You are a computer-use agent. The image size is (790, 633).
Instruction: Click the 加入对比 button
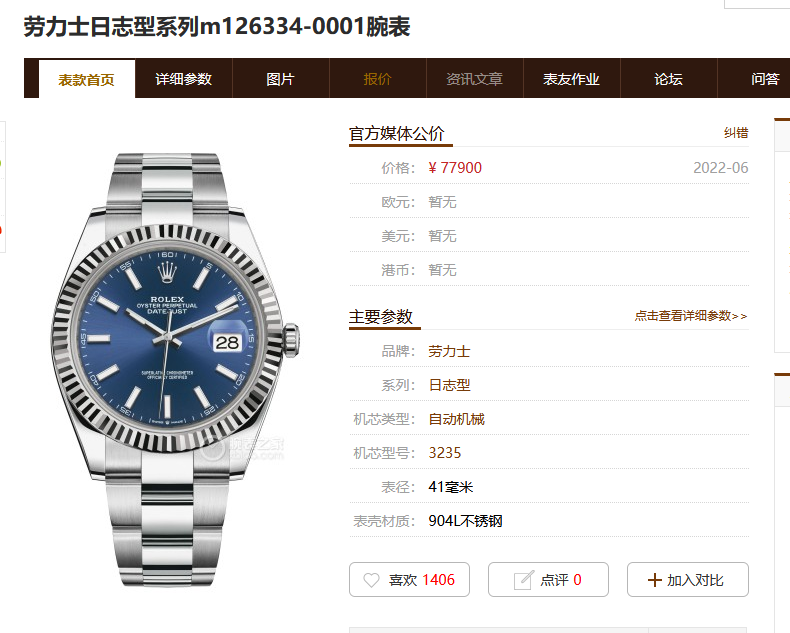pos(688,580)
